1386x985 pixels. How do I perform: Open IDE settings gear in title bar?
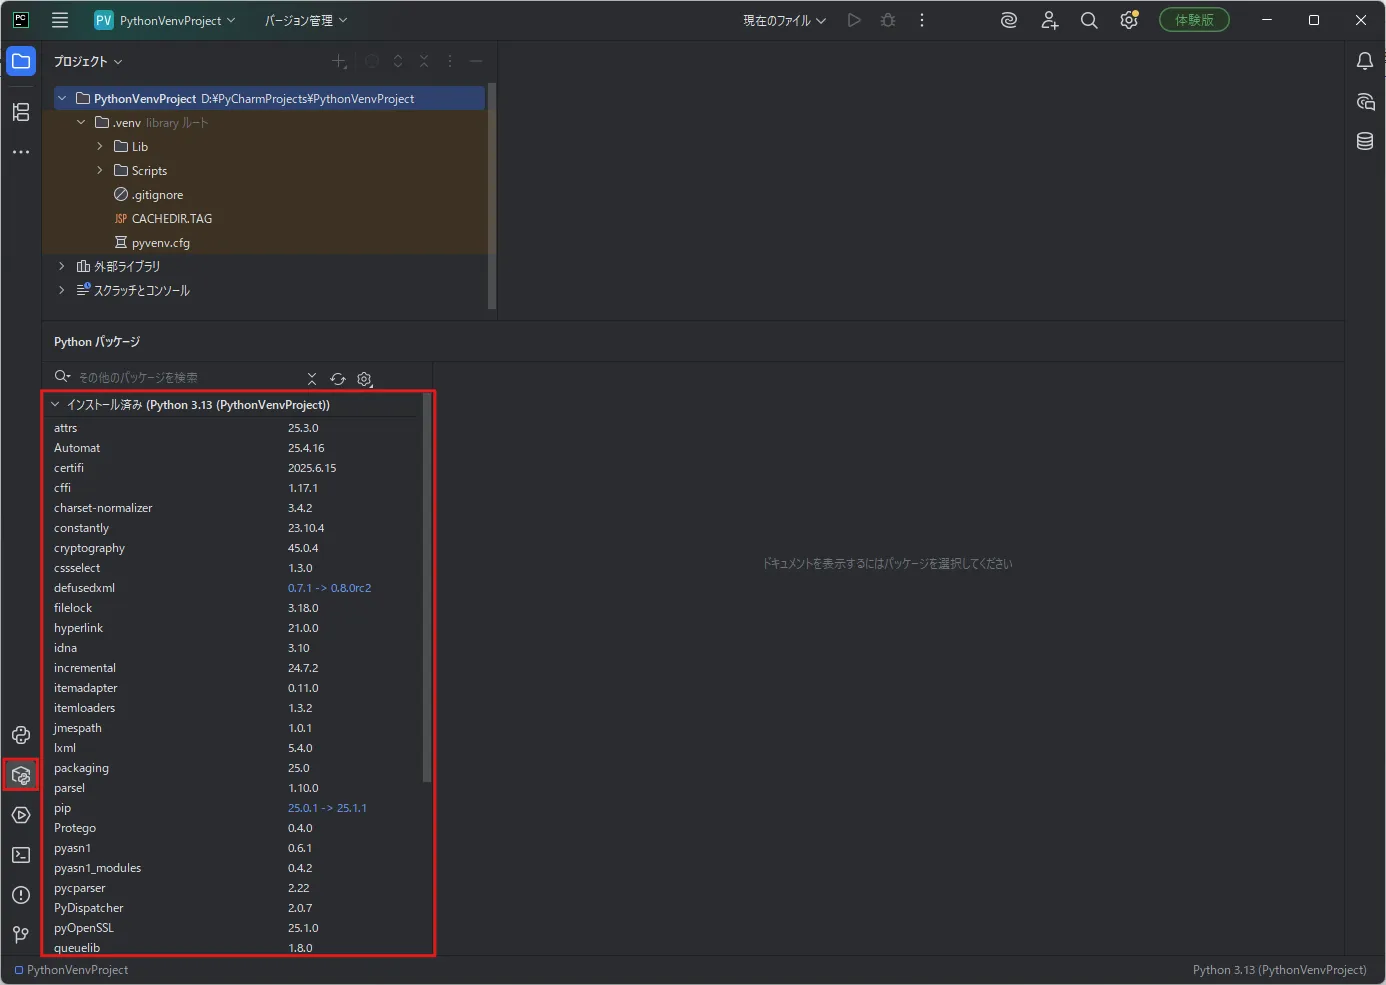click(x=1129, y=20)
